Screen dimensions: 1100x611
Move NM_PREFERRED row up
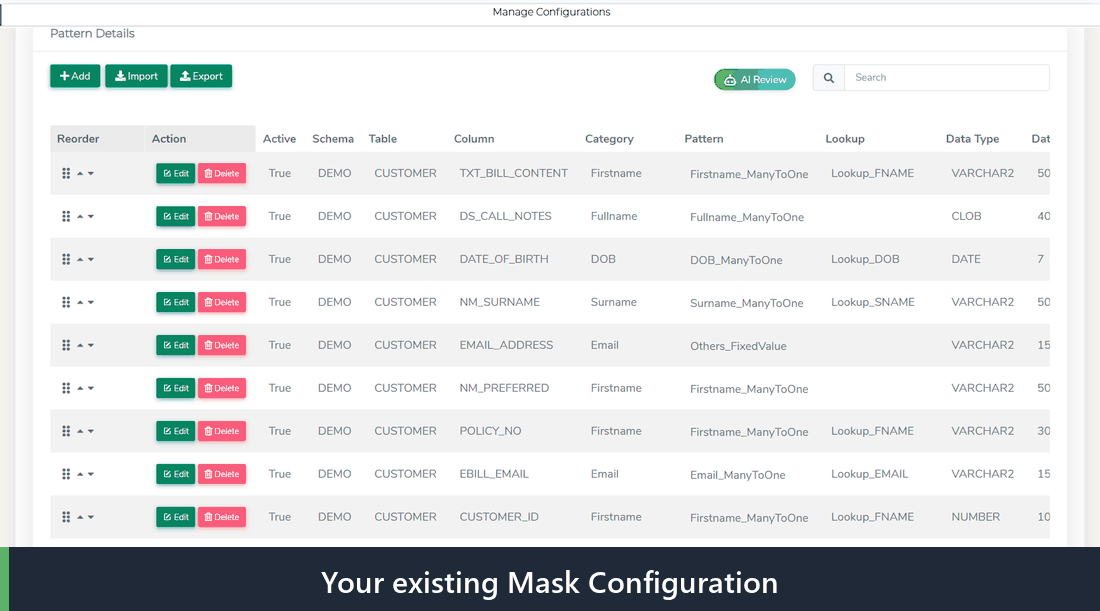click(x=80, y=388)
